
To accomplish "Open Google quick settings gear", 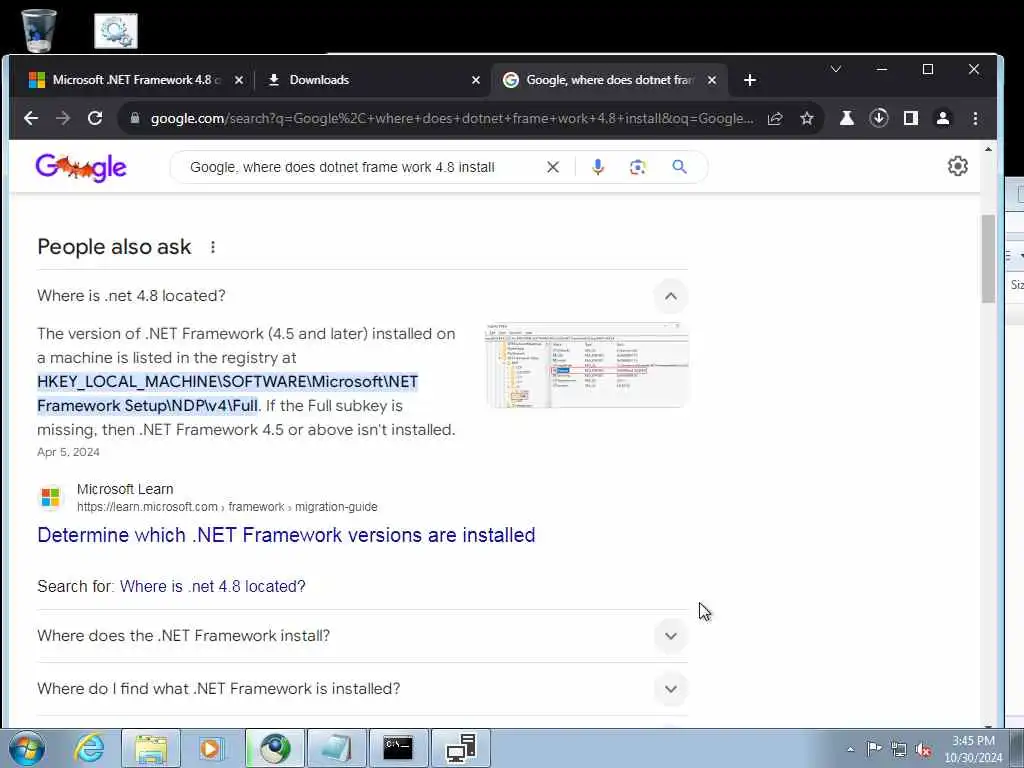I will pyautogui.click(x=958, y=166).
